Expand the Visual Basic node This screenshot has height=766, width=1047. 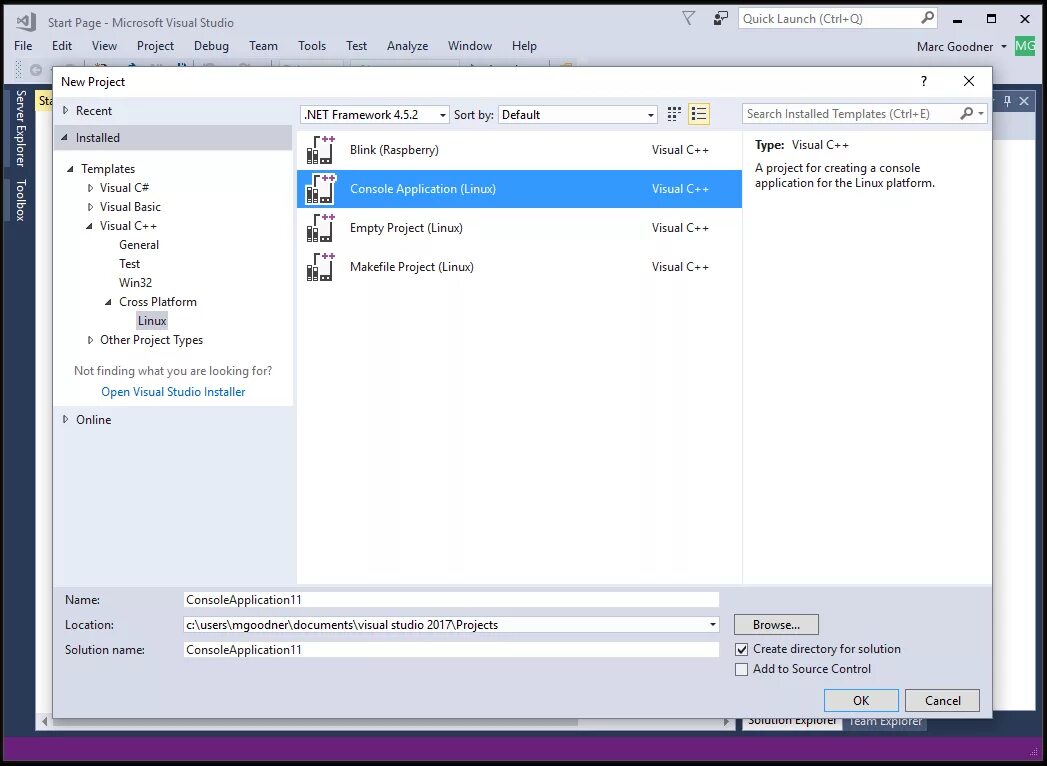tap(90, 207)
